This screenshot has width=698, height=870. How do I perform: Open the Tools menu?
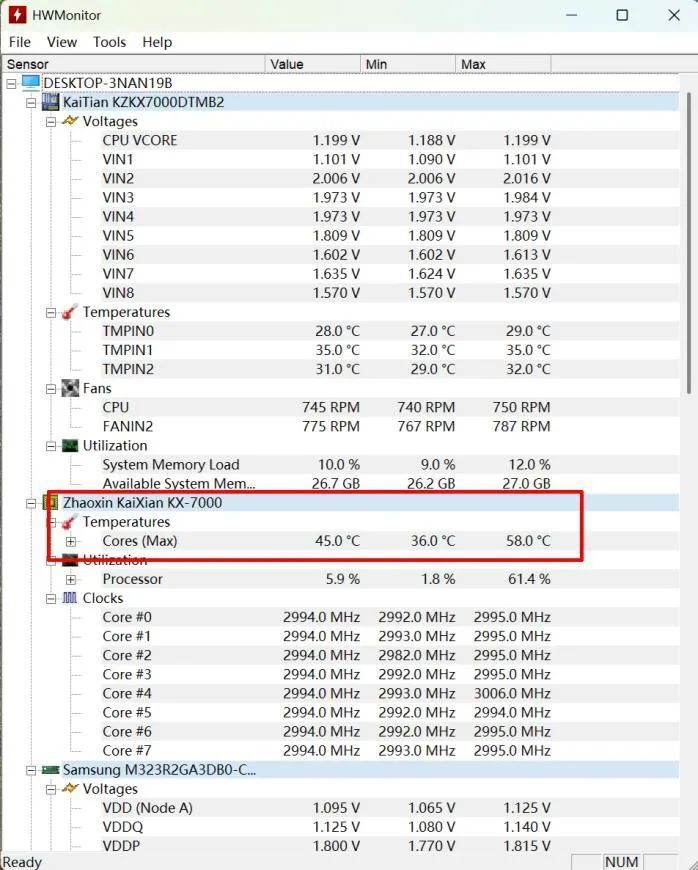pyautogui.click(x=109, y=42)
